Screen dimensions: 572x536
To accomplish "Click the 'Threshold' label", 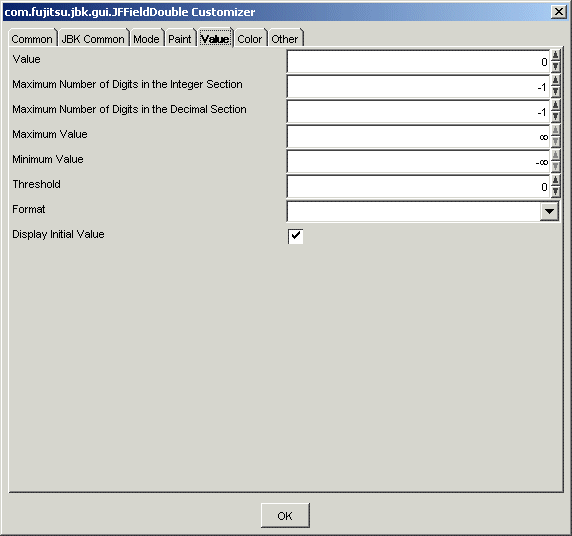I will point(36,184).
